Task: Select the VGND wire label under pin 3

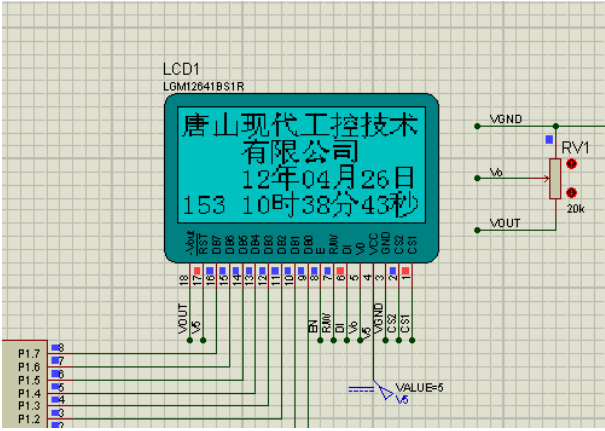Action: point(379,318)
